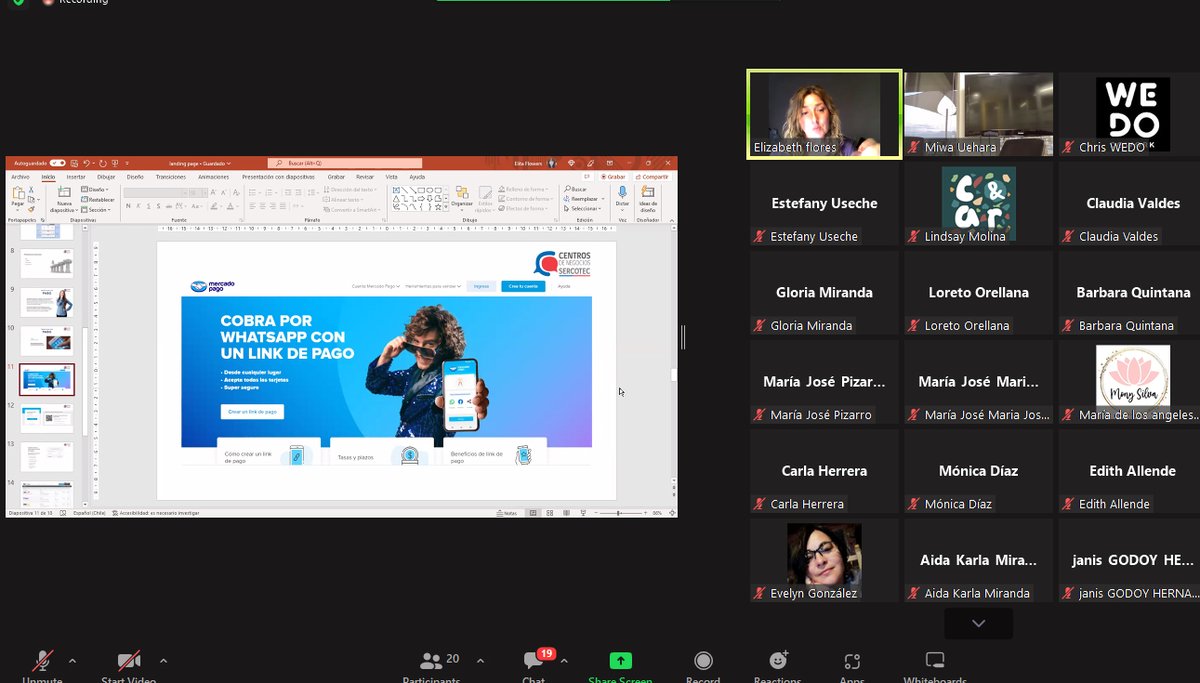Click Estefany Useche participant name label

coord(814,237)
